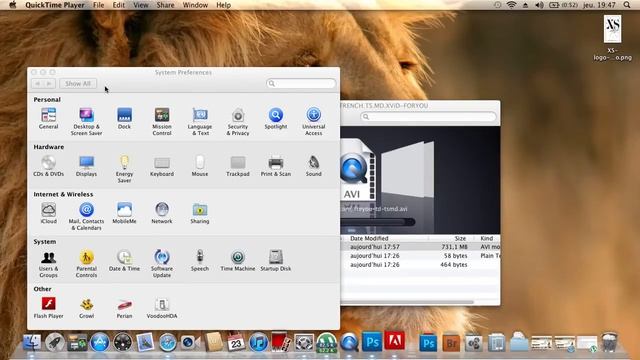The image size is (640, 360).
Task: Open Users & Groups pane
Action: point(48,263)
